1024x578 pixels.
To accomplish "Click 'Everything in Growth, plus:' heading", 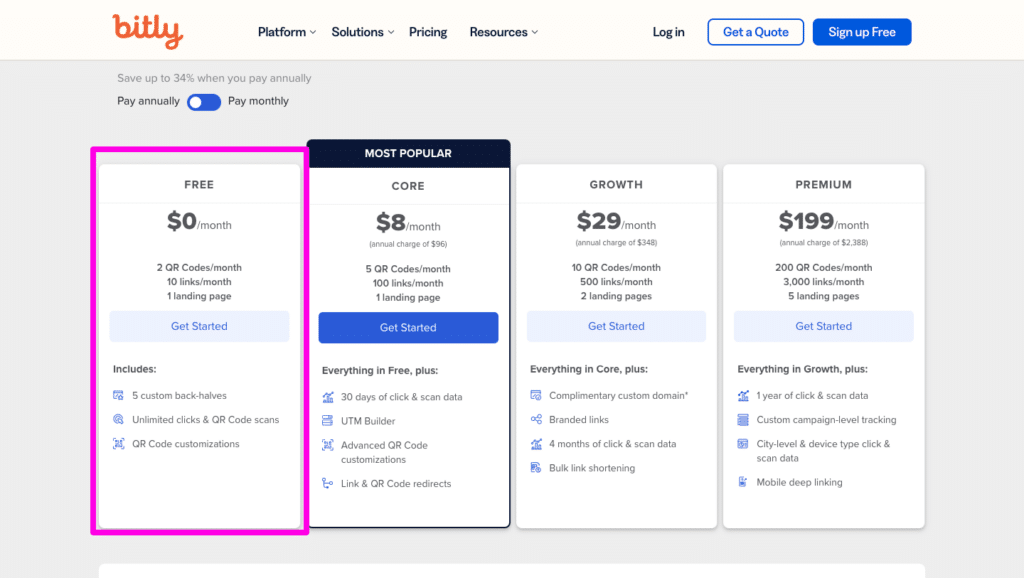I will (x=803, y=369).
